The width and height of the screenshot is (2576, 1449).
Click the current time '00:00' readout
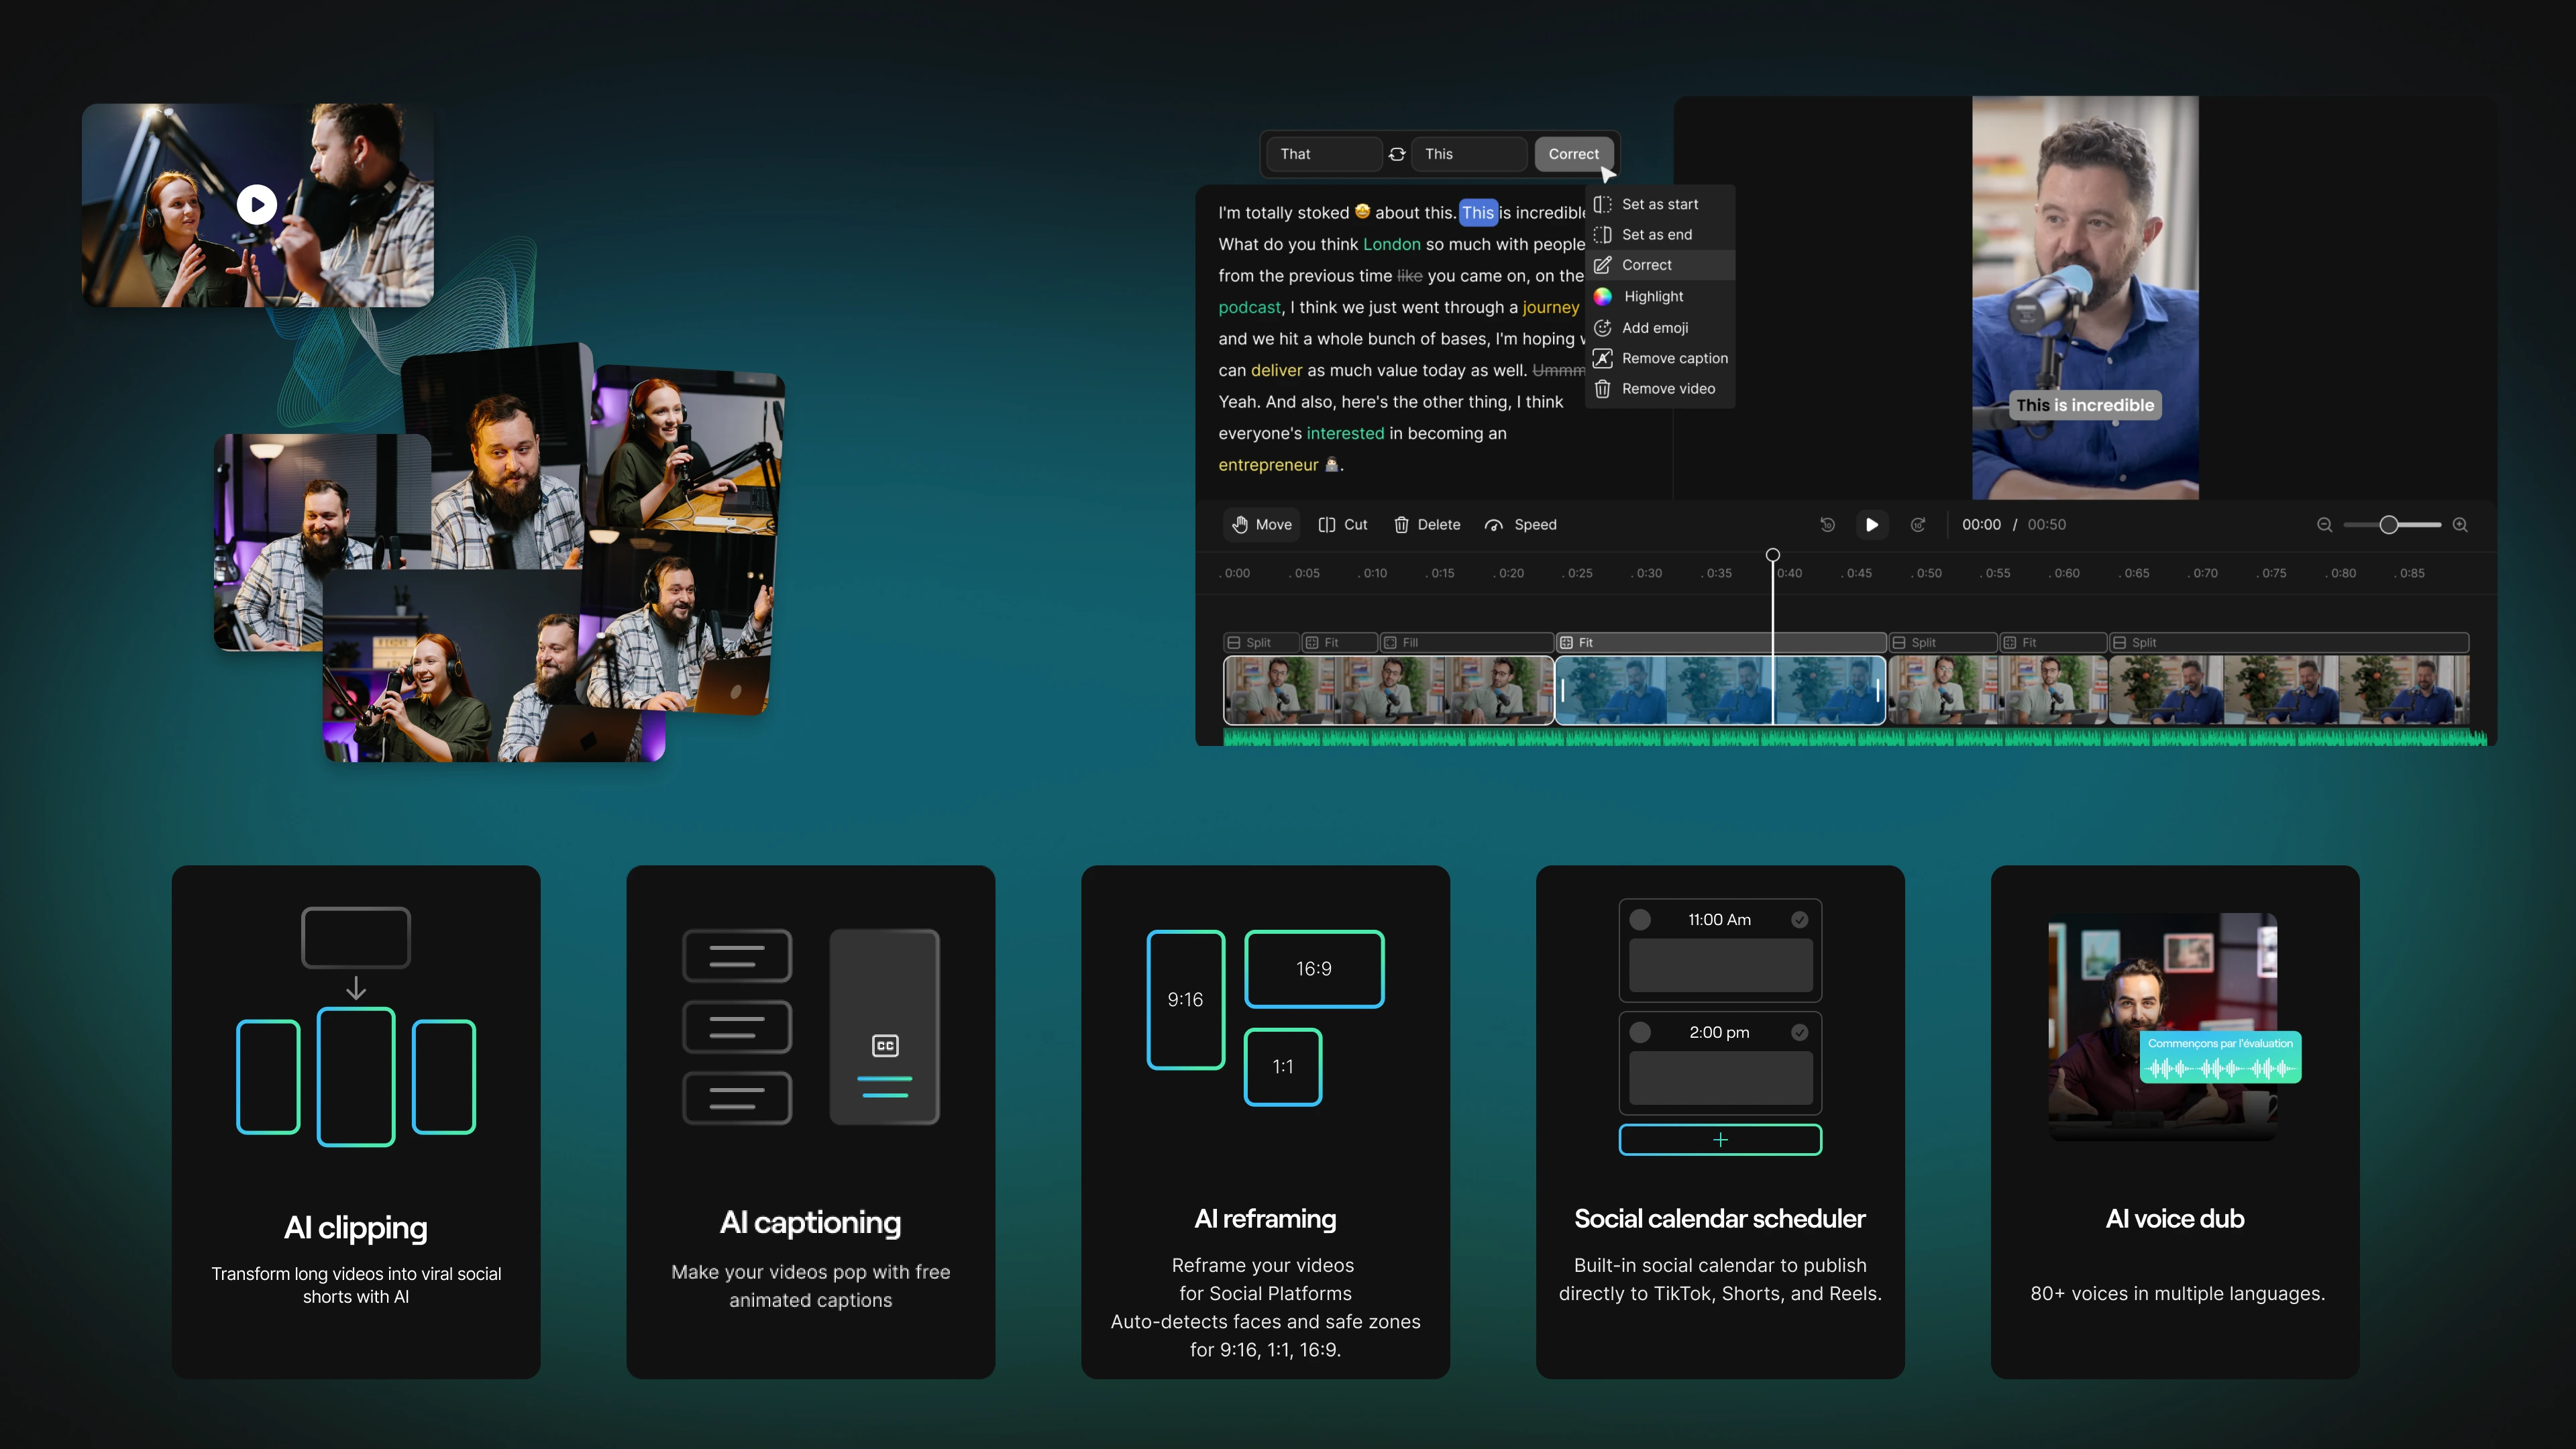click(1981, 524)
